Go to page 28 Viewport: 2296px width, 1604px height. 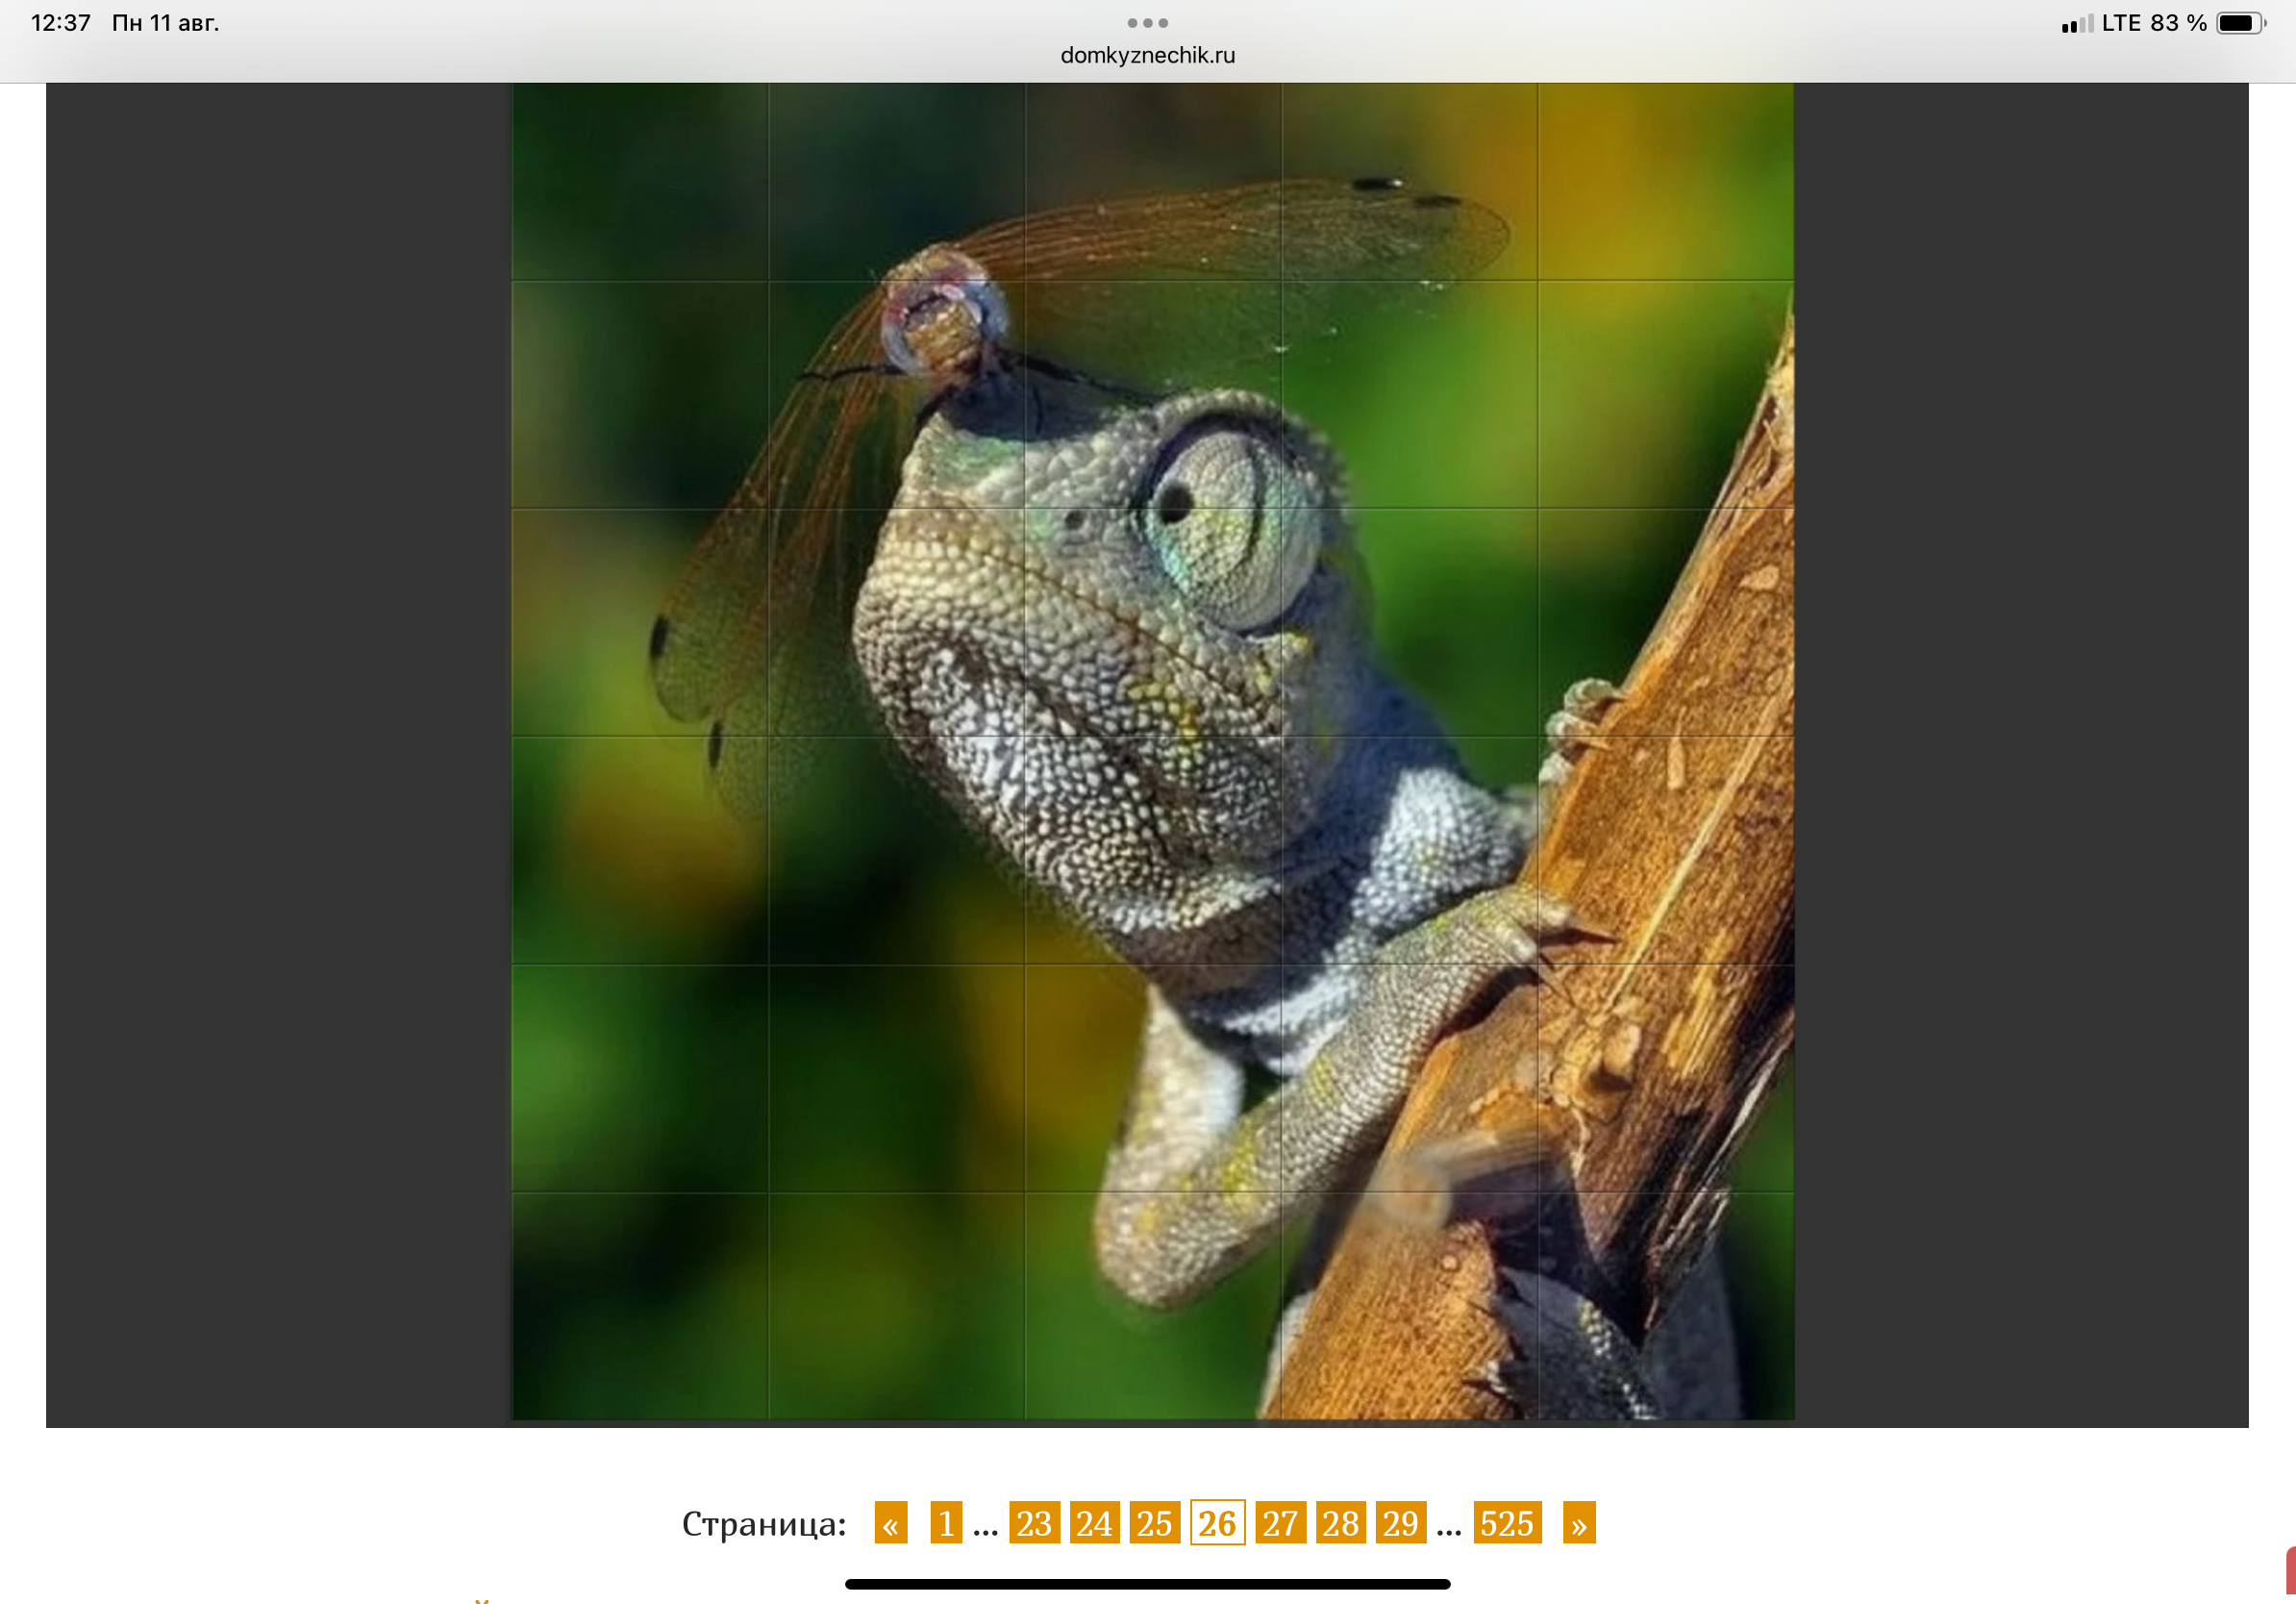(1340, 1523)
